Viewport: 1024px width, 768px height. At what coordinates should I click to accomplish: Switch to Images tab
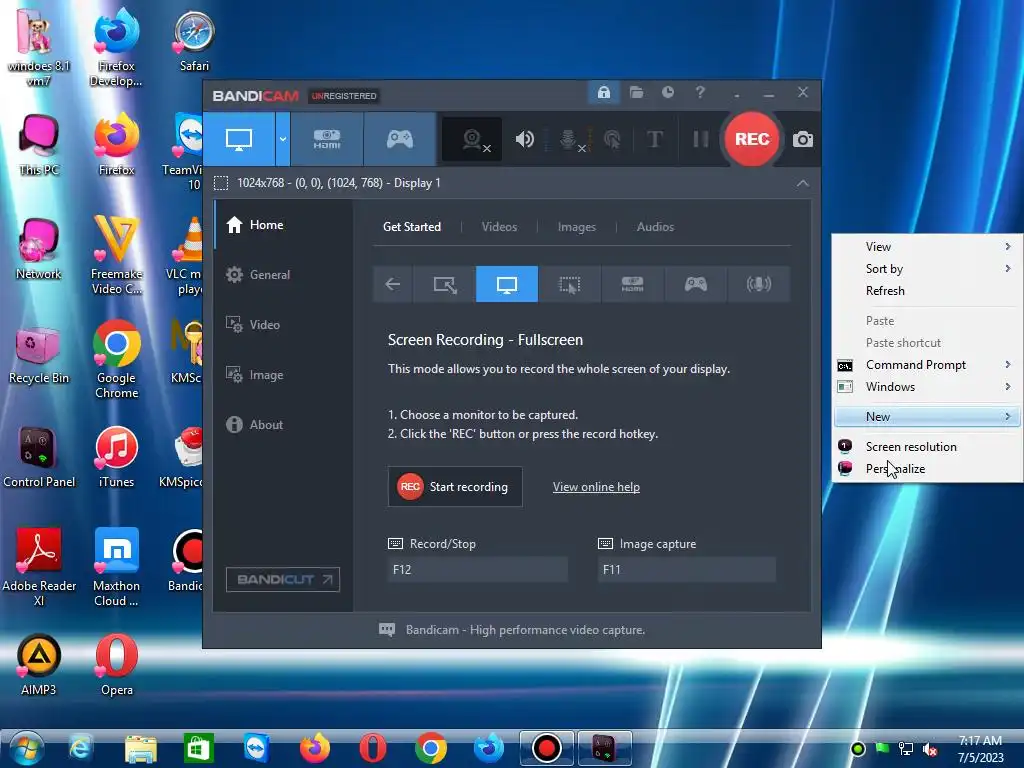coord(577,227)
